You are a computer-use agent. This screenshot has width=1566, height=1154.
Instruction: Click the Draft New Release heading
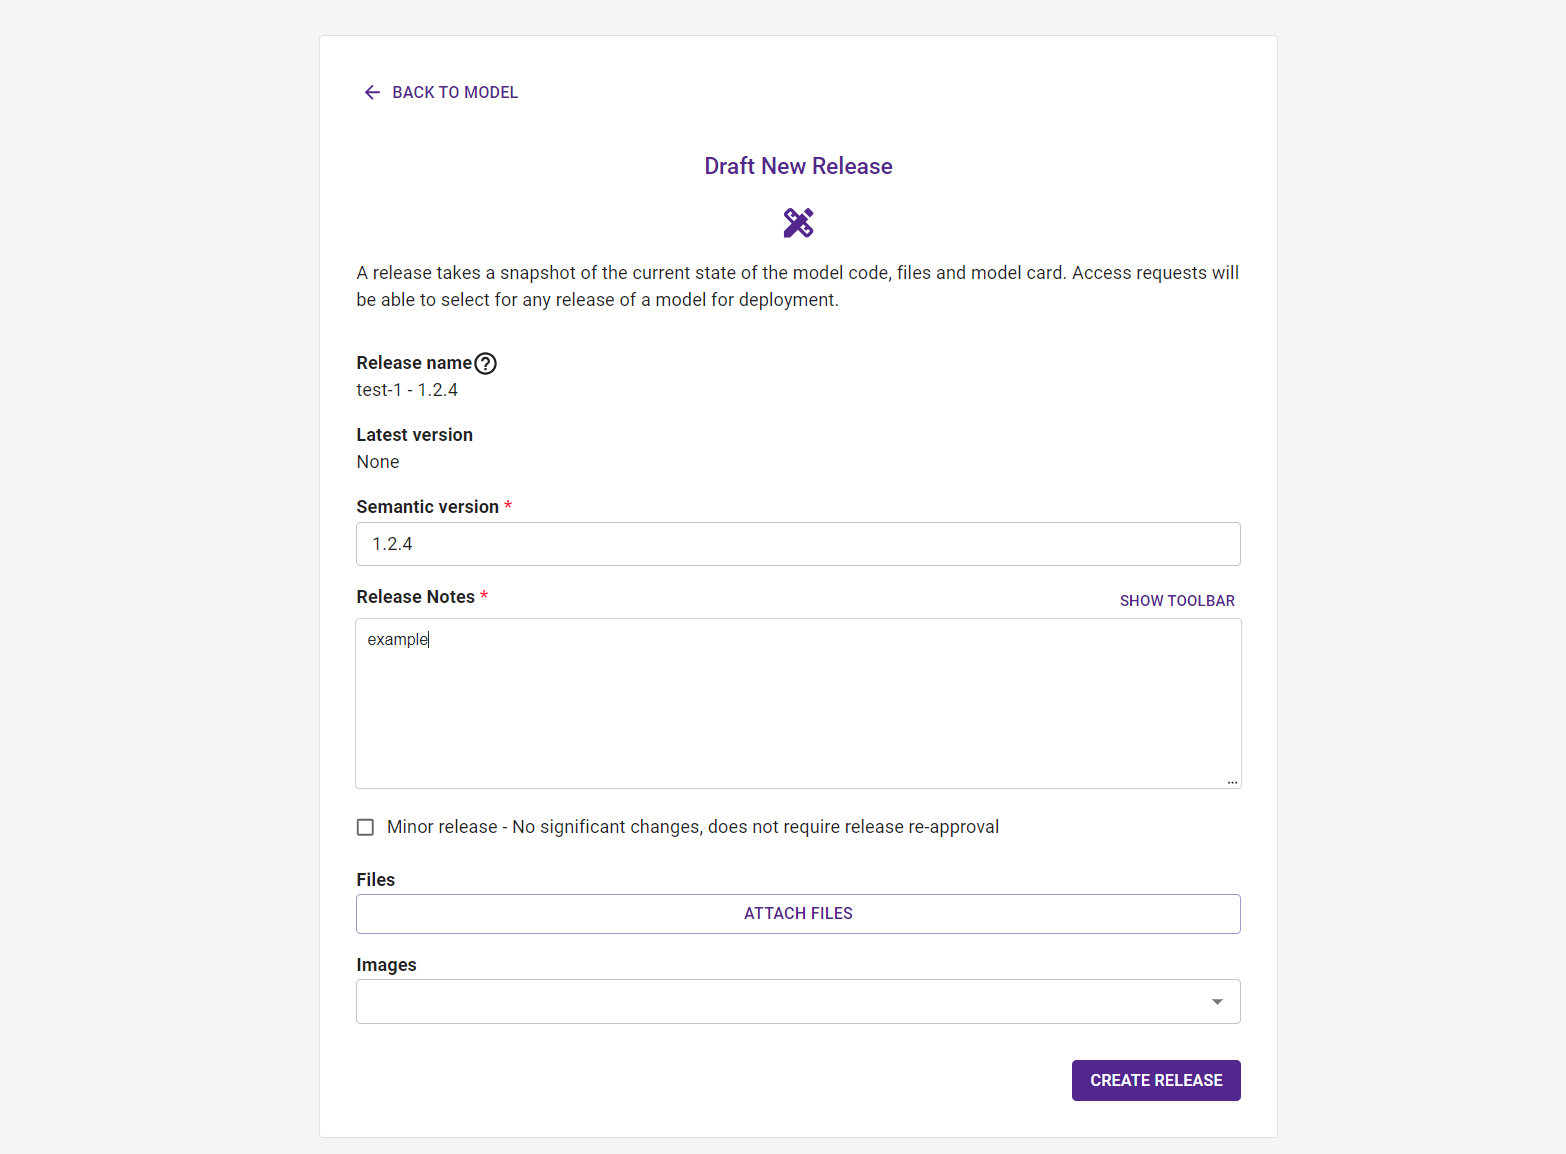click(x=798, y=166)
